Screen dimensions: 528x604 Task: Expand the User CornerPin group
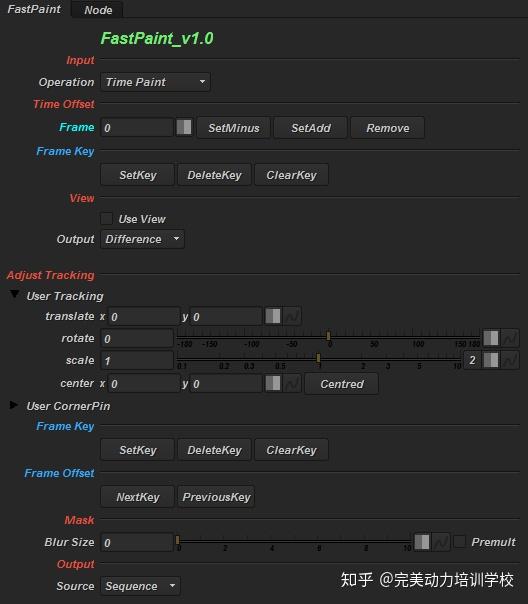coord(14,405)
